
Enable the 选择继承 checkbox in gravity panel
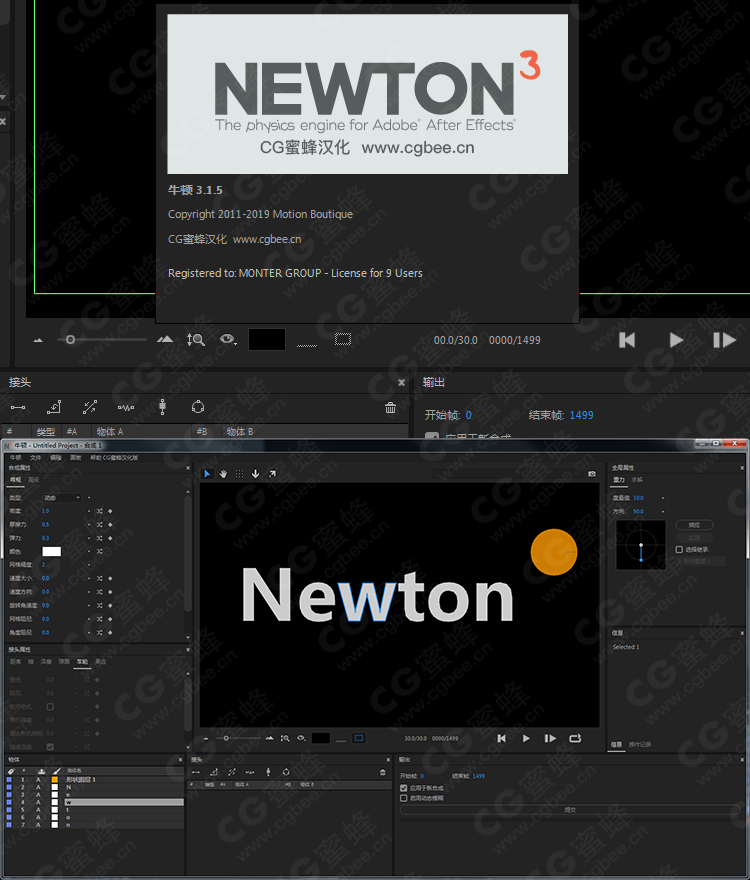(679, 549)
